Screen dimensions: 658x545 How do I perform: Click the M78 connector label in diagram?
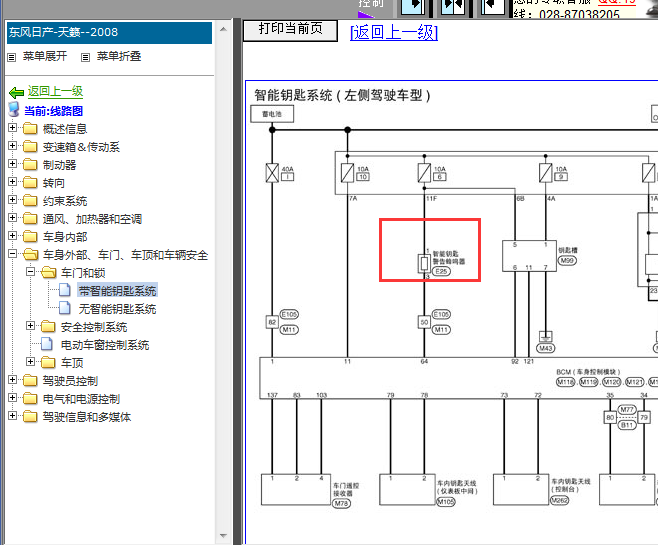[x=342, y=503]
